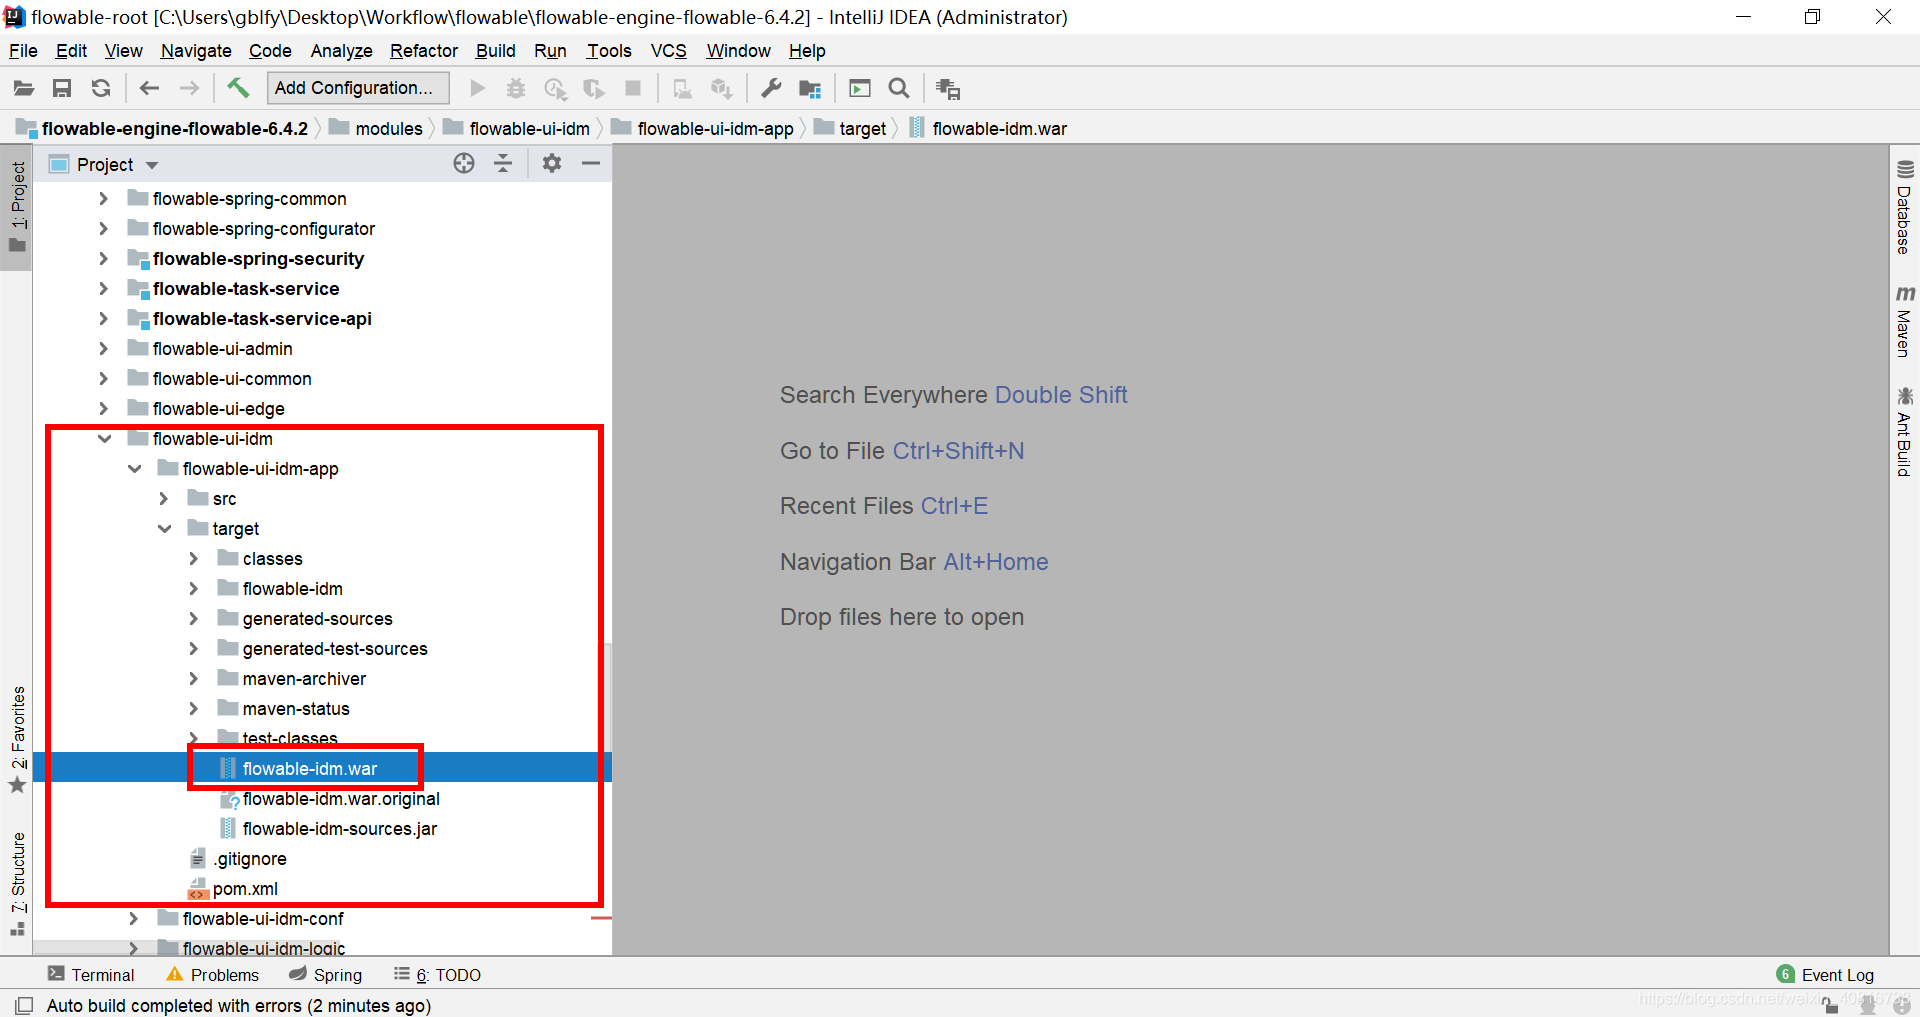Open the Problems tool tab
1920x1017 pixels.
click(212, 975)
